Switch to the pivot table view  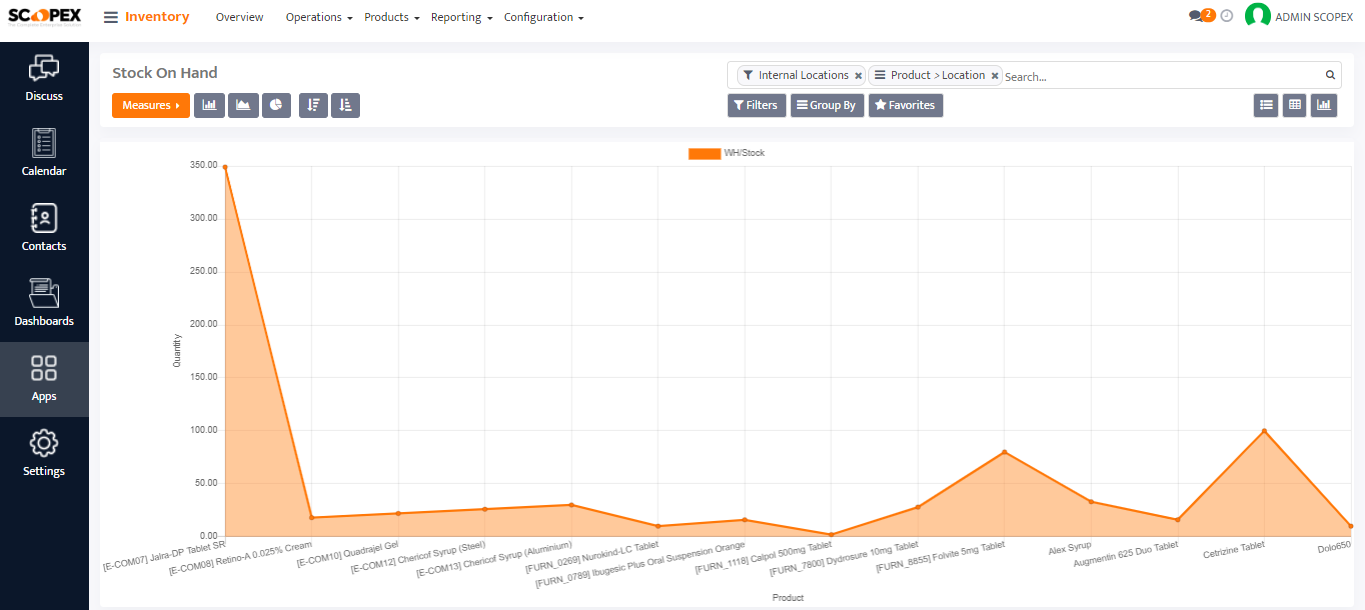click(1294, 105)
